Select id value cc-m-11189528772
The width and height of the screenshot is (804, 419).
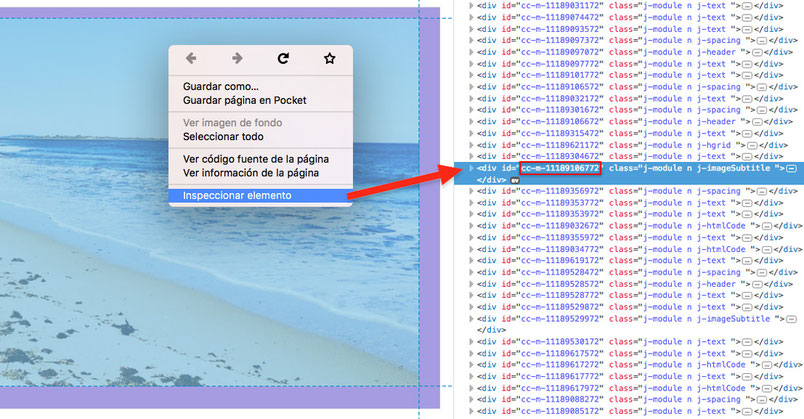coord(560,295)
